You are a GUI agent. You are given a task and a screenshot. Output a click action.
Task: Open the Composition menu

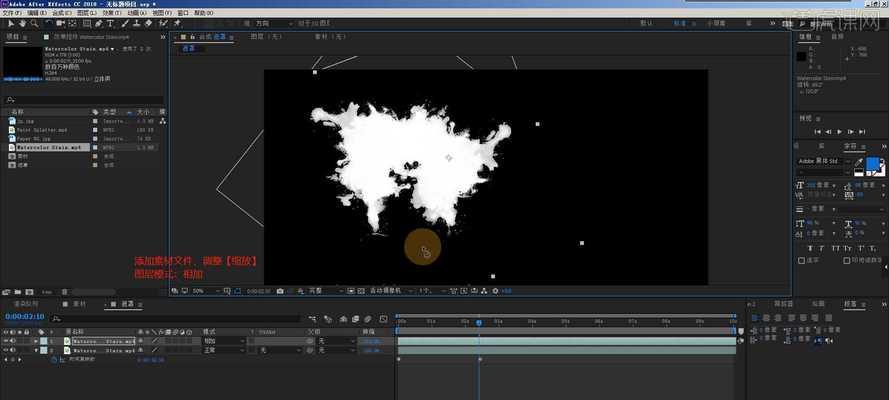point(61,12)
